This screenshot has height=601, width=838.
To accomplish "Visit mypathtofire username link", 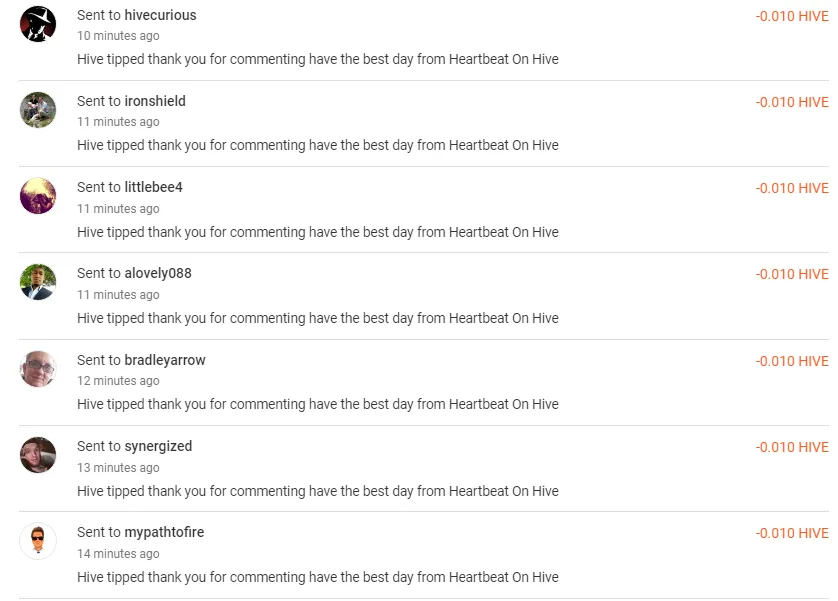I will 164,532.
